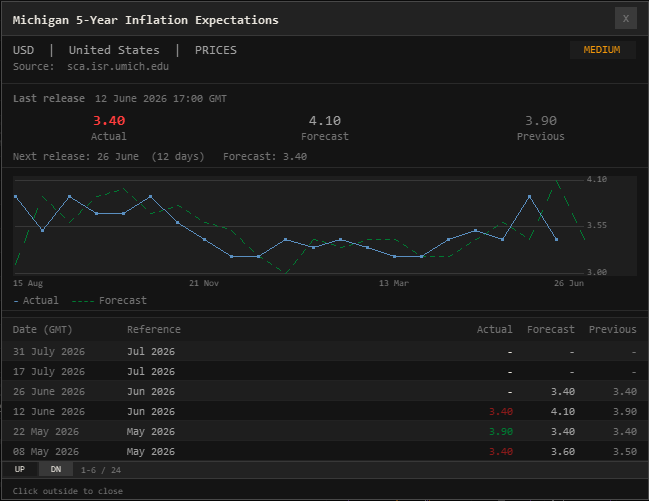Click the 15 Aug chart axis label

pos(28,283)
